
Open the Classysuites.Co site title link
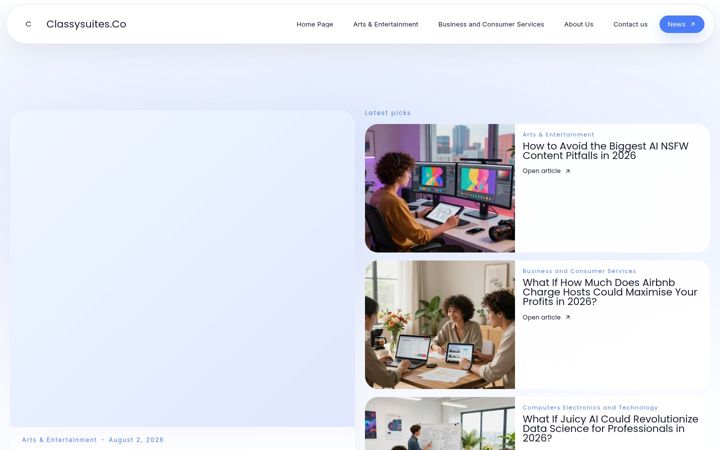[86, 24]
